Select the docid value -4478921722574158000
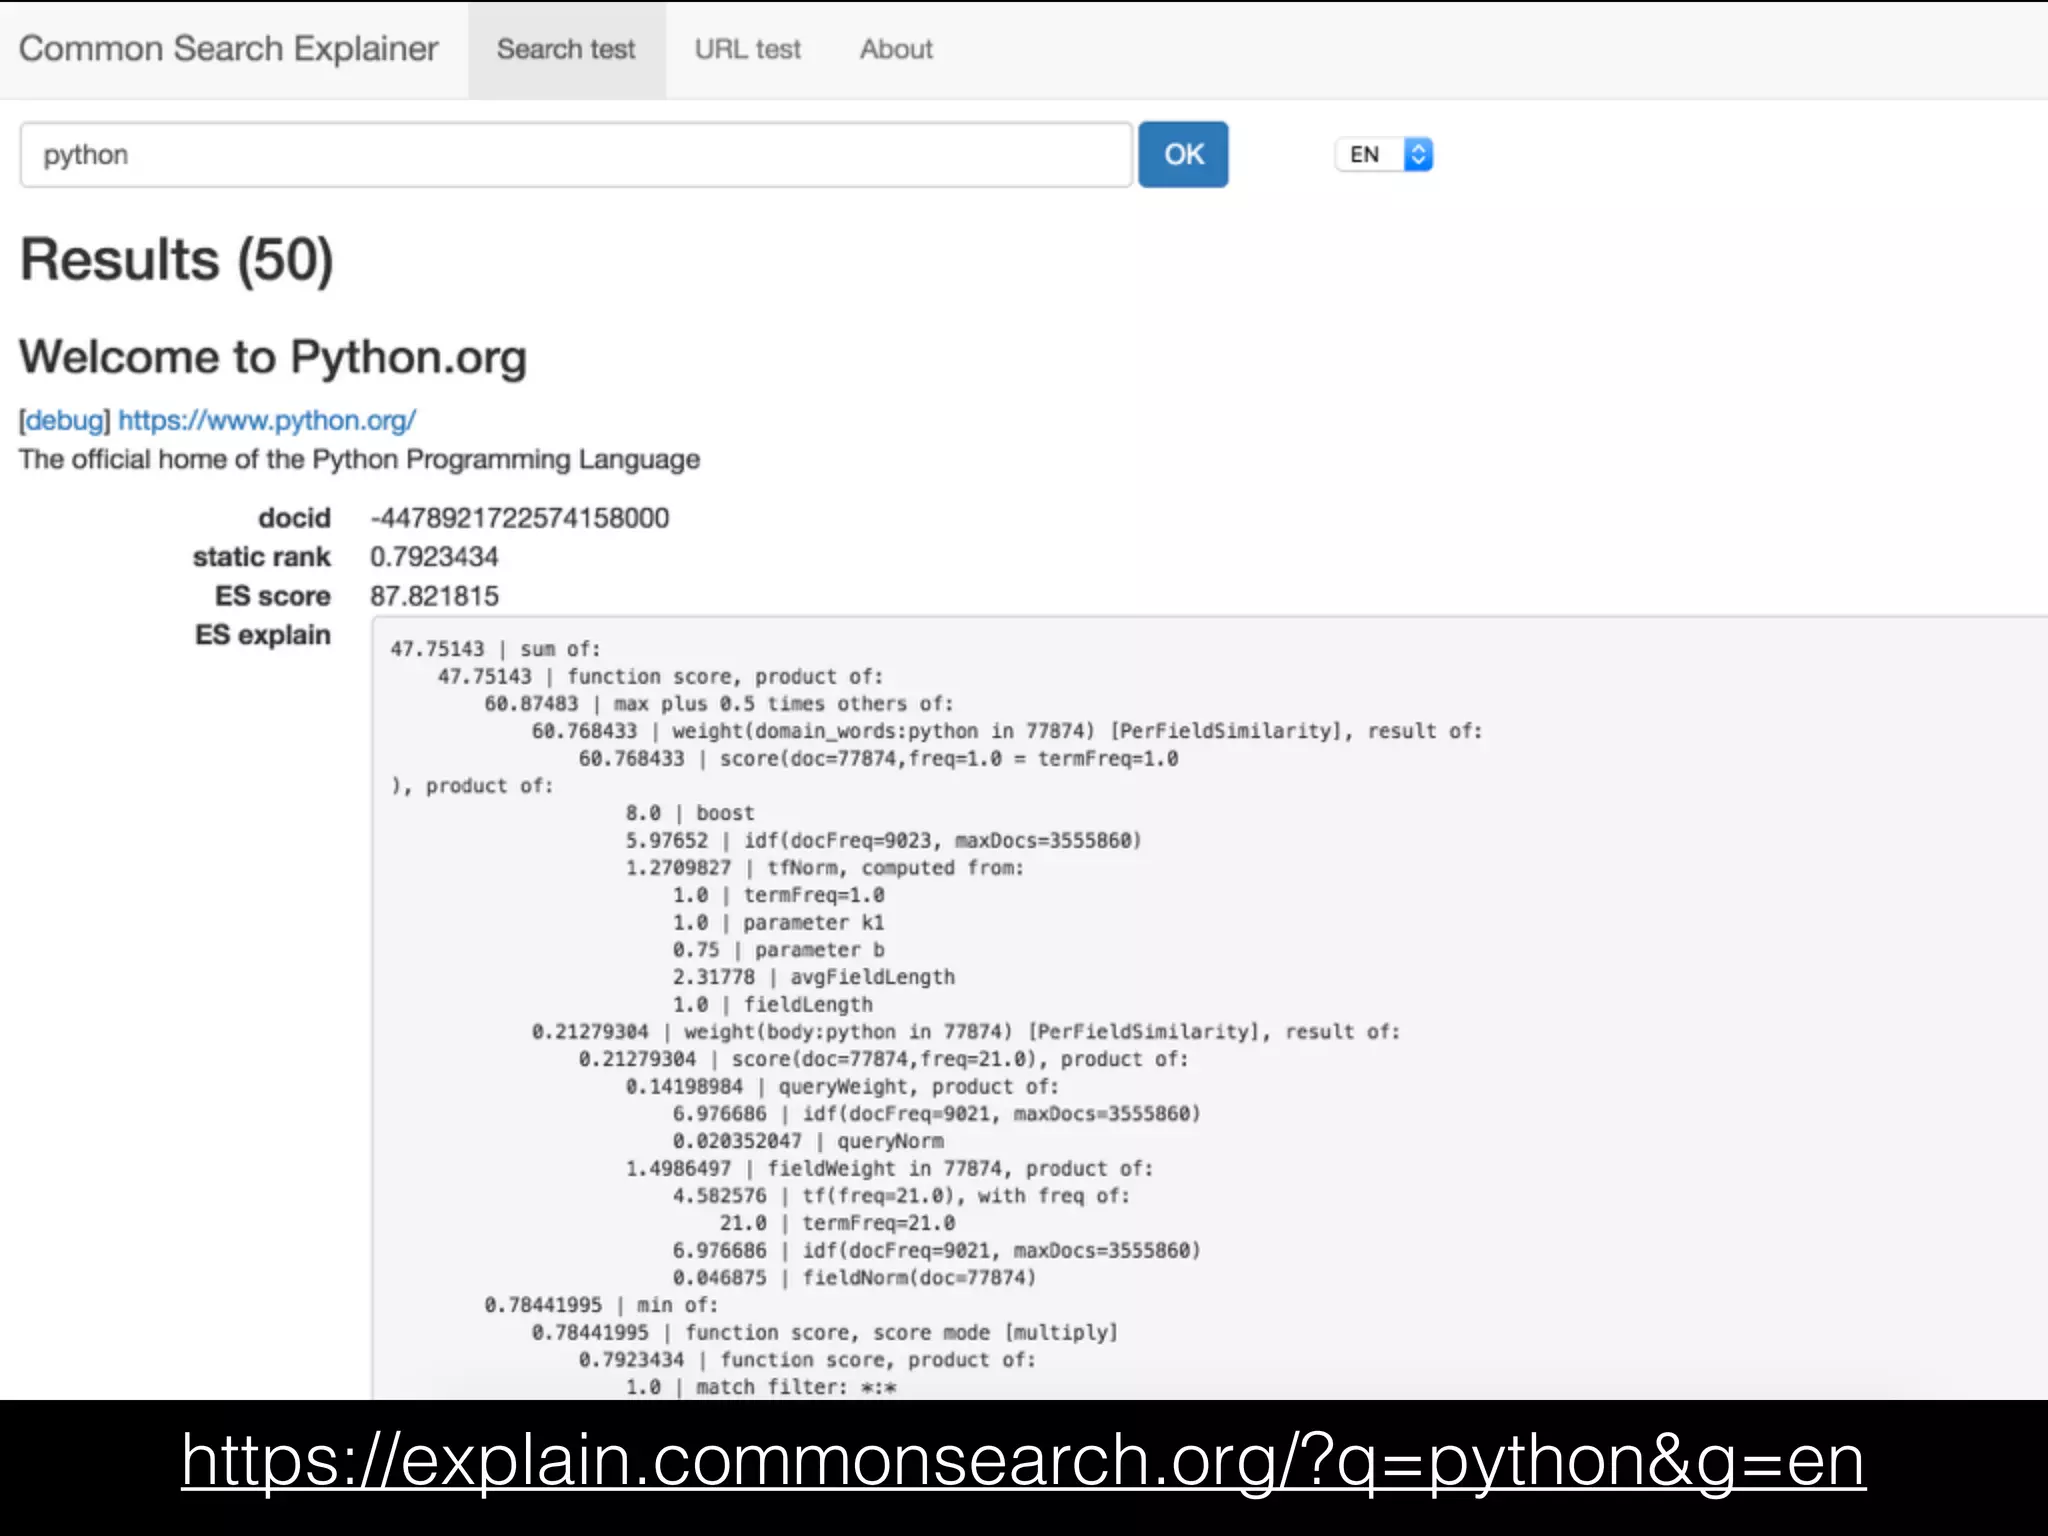Viewport: 2048px width, 1536px height. point(520,518)
